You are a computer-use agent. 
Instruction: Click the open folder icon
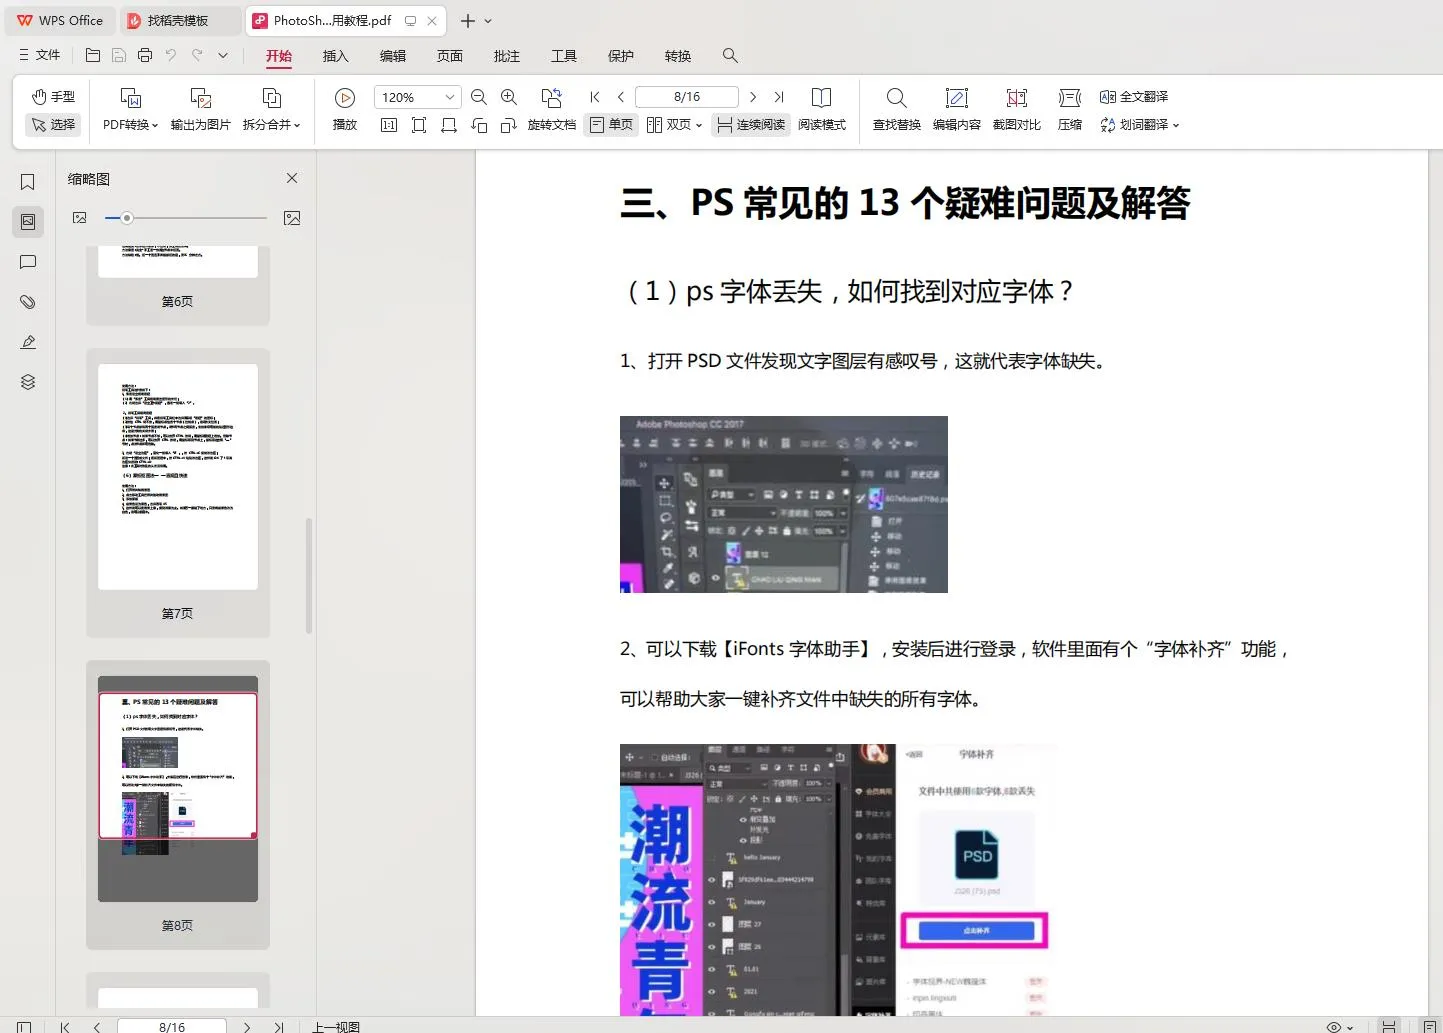click(x=93, y=55)
